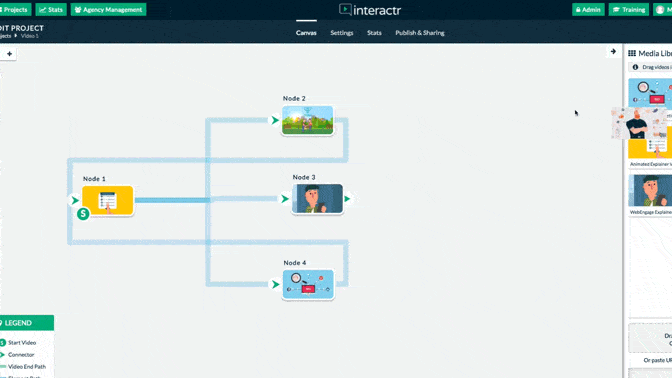This screenshot has width=672, height=378.
Task: Click Node 3 input connector arrow
Action: (x=285, y=198)
